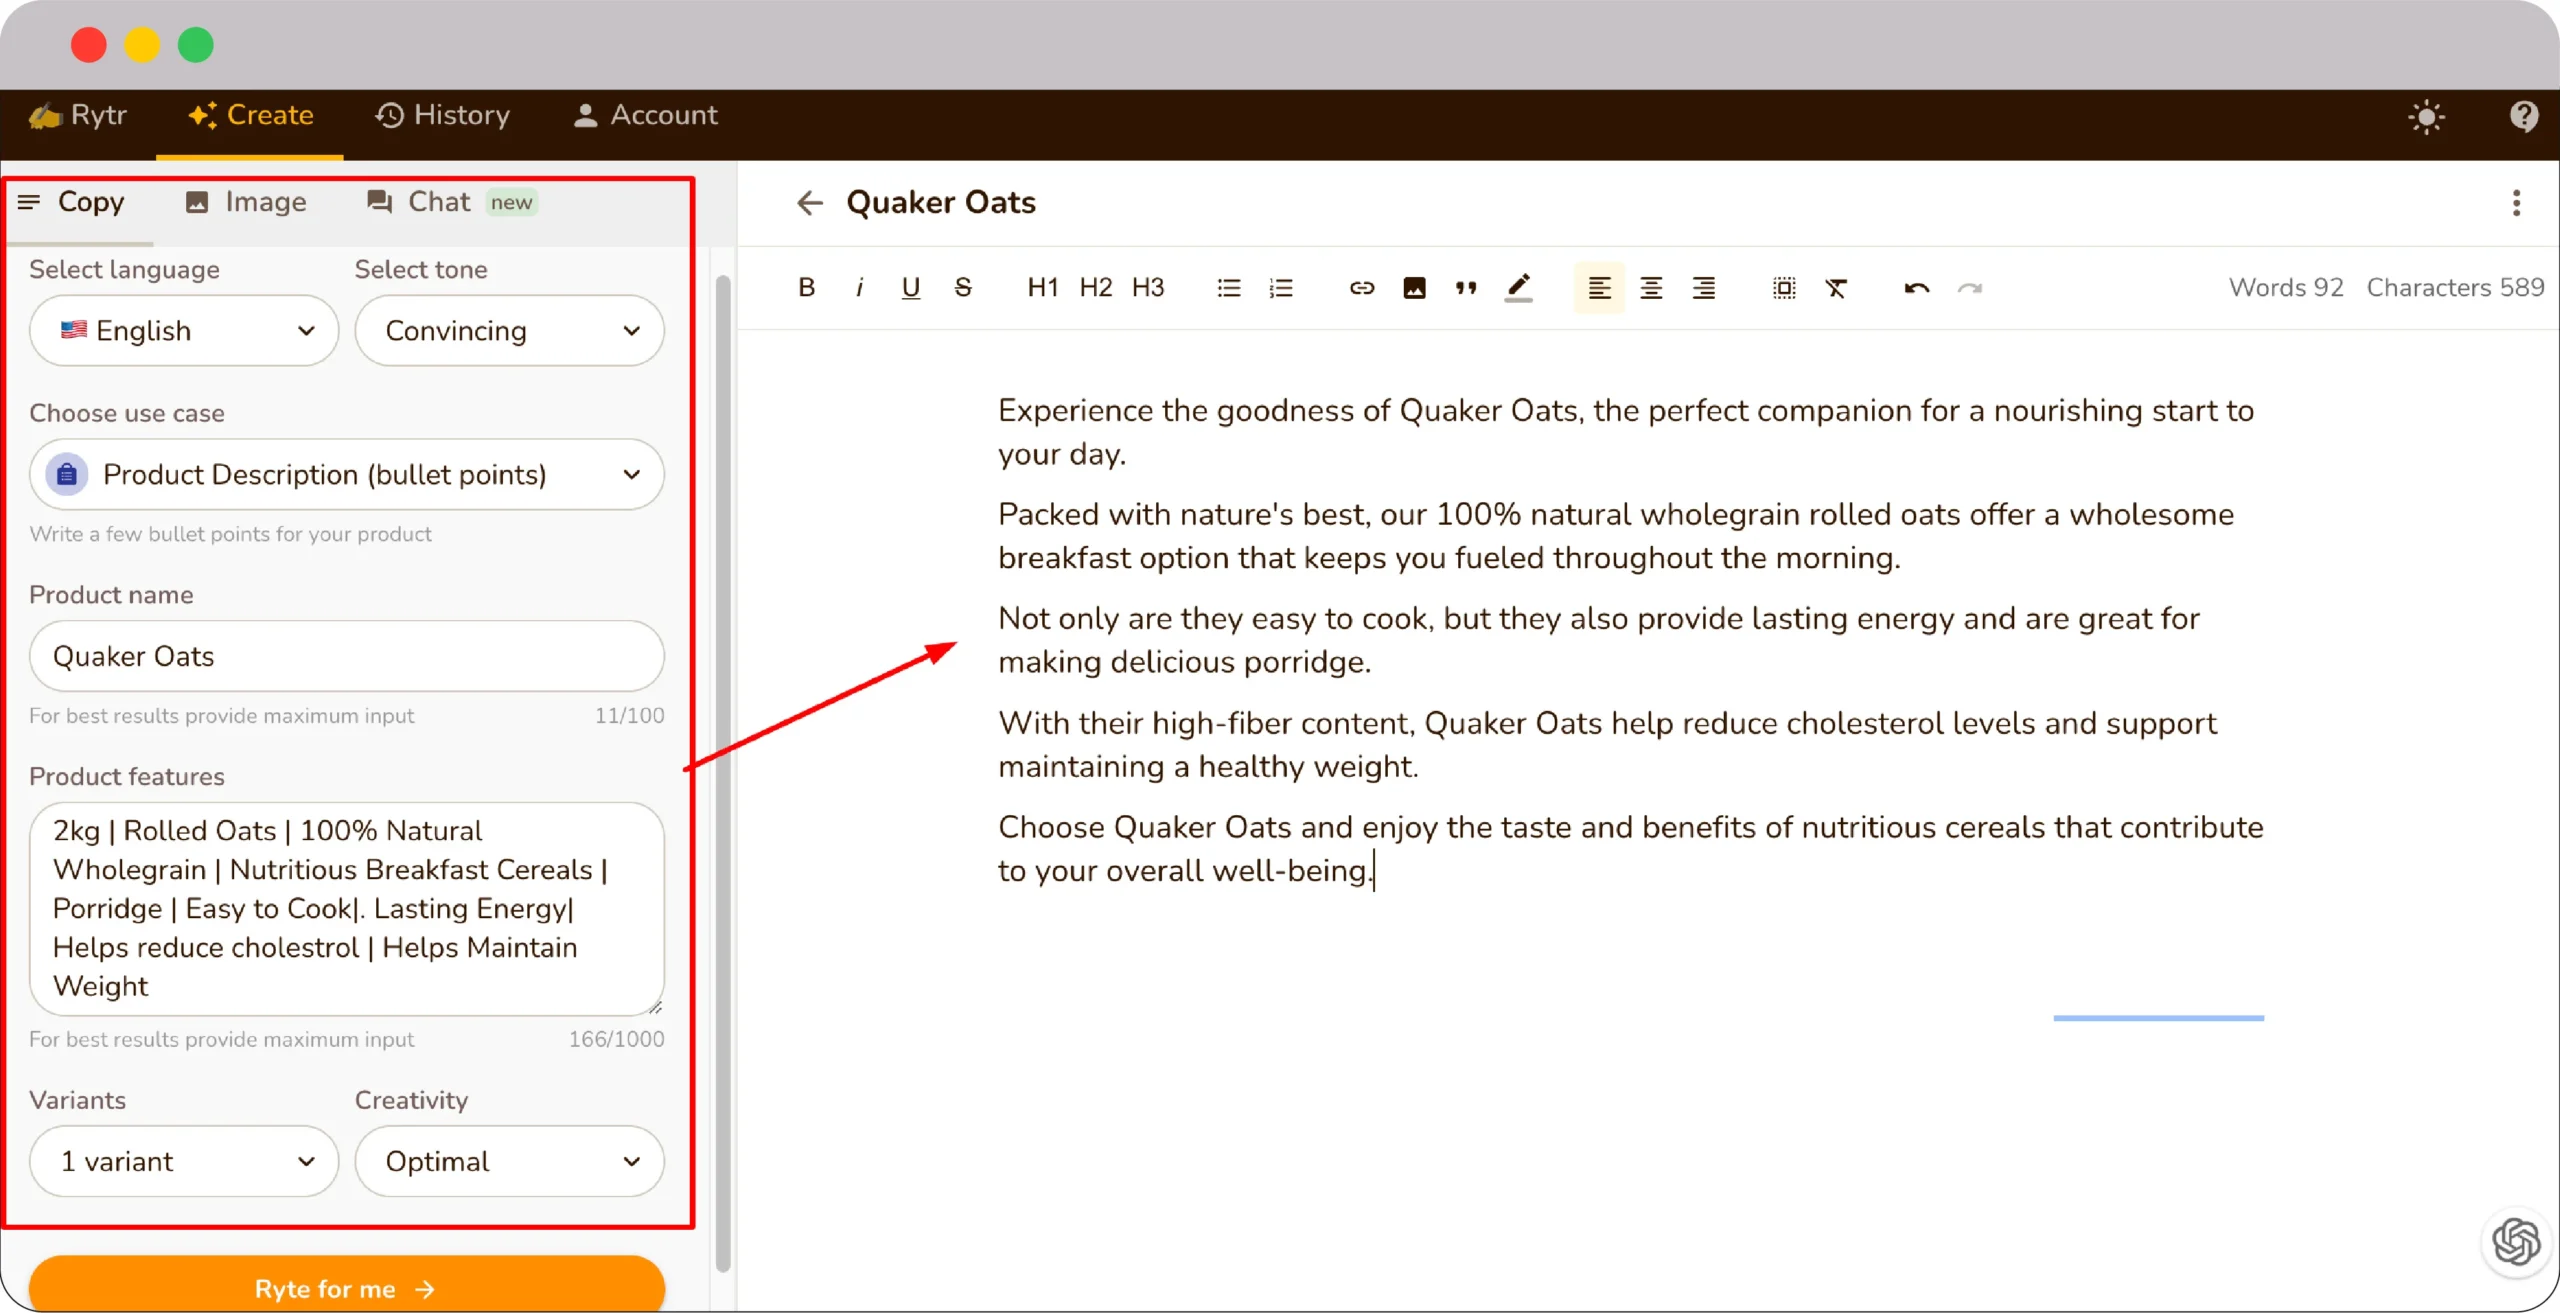Click the paragraph starting 'With their high-fiber'
The width and height of the screenshot is (2560, 1313).
click(1608, 744)
